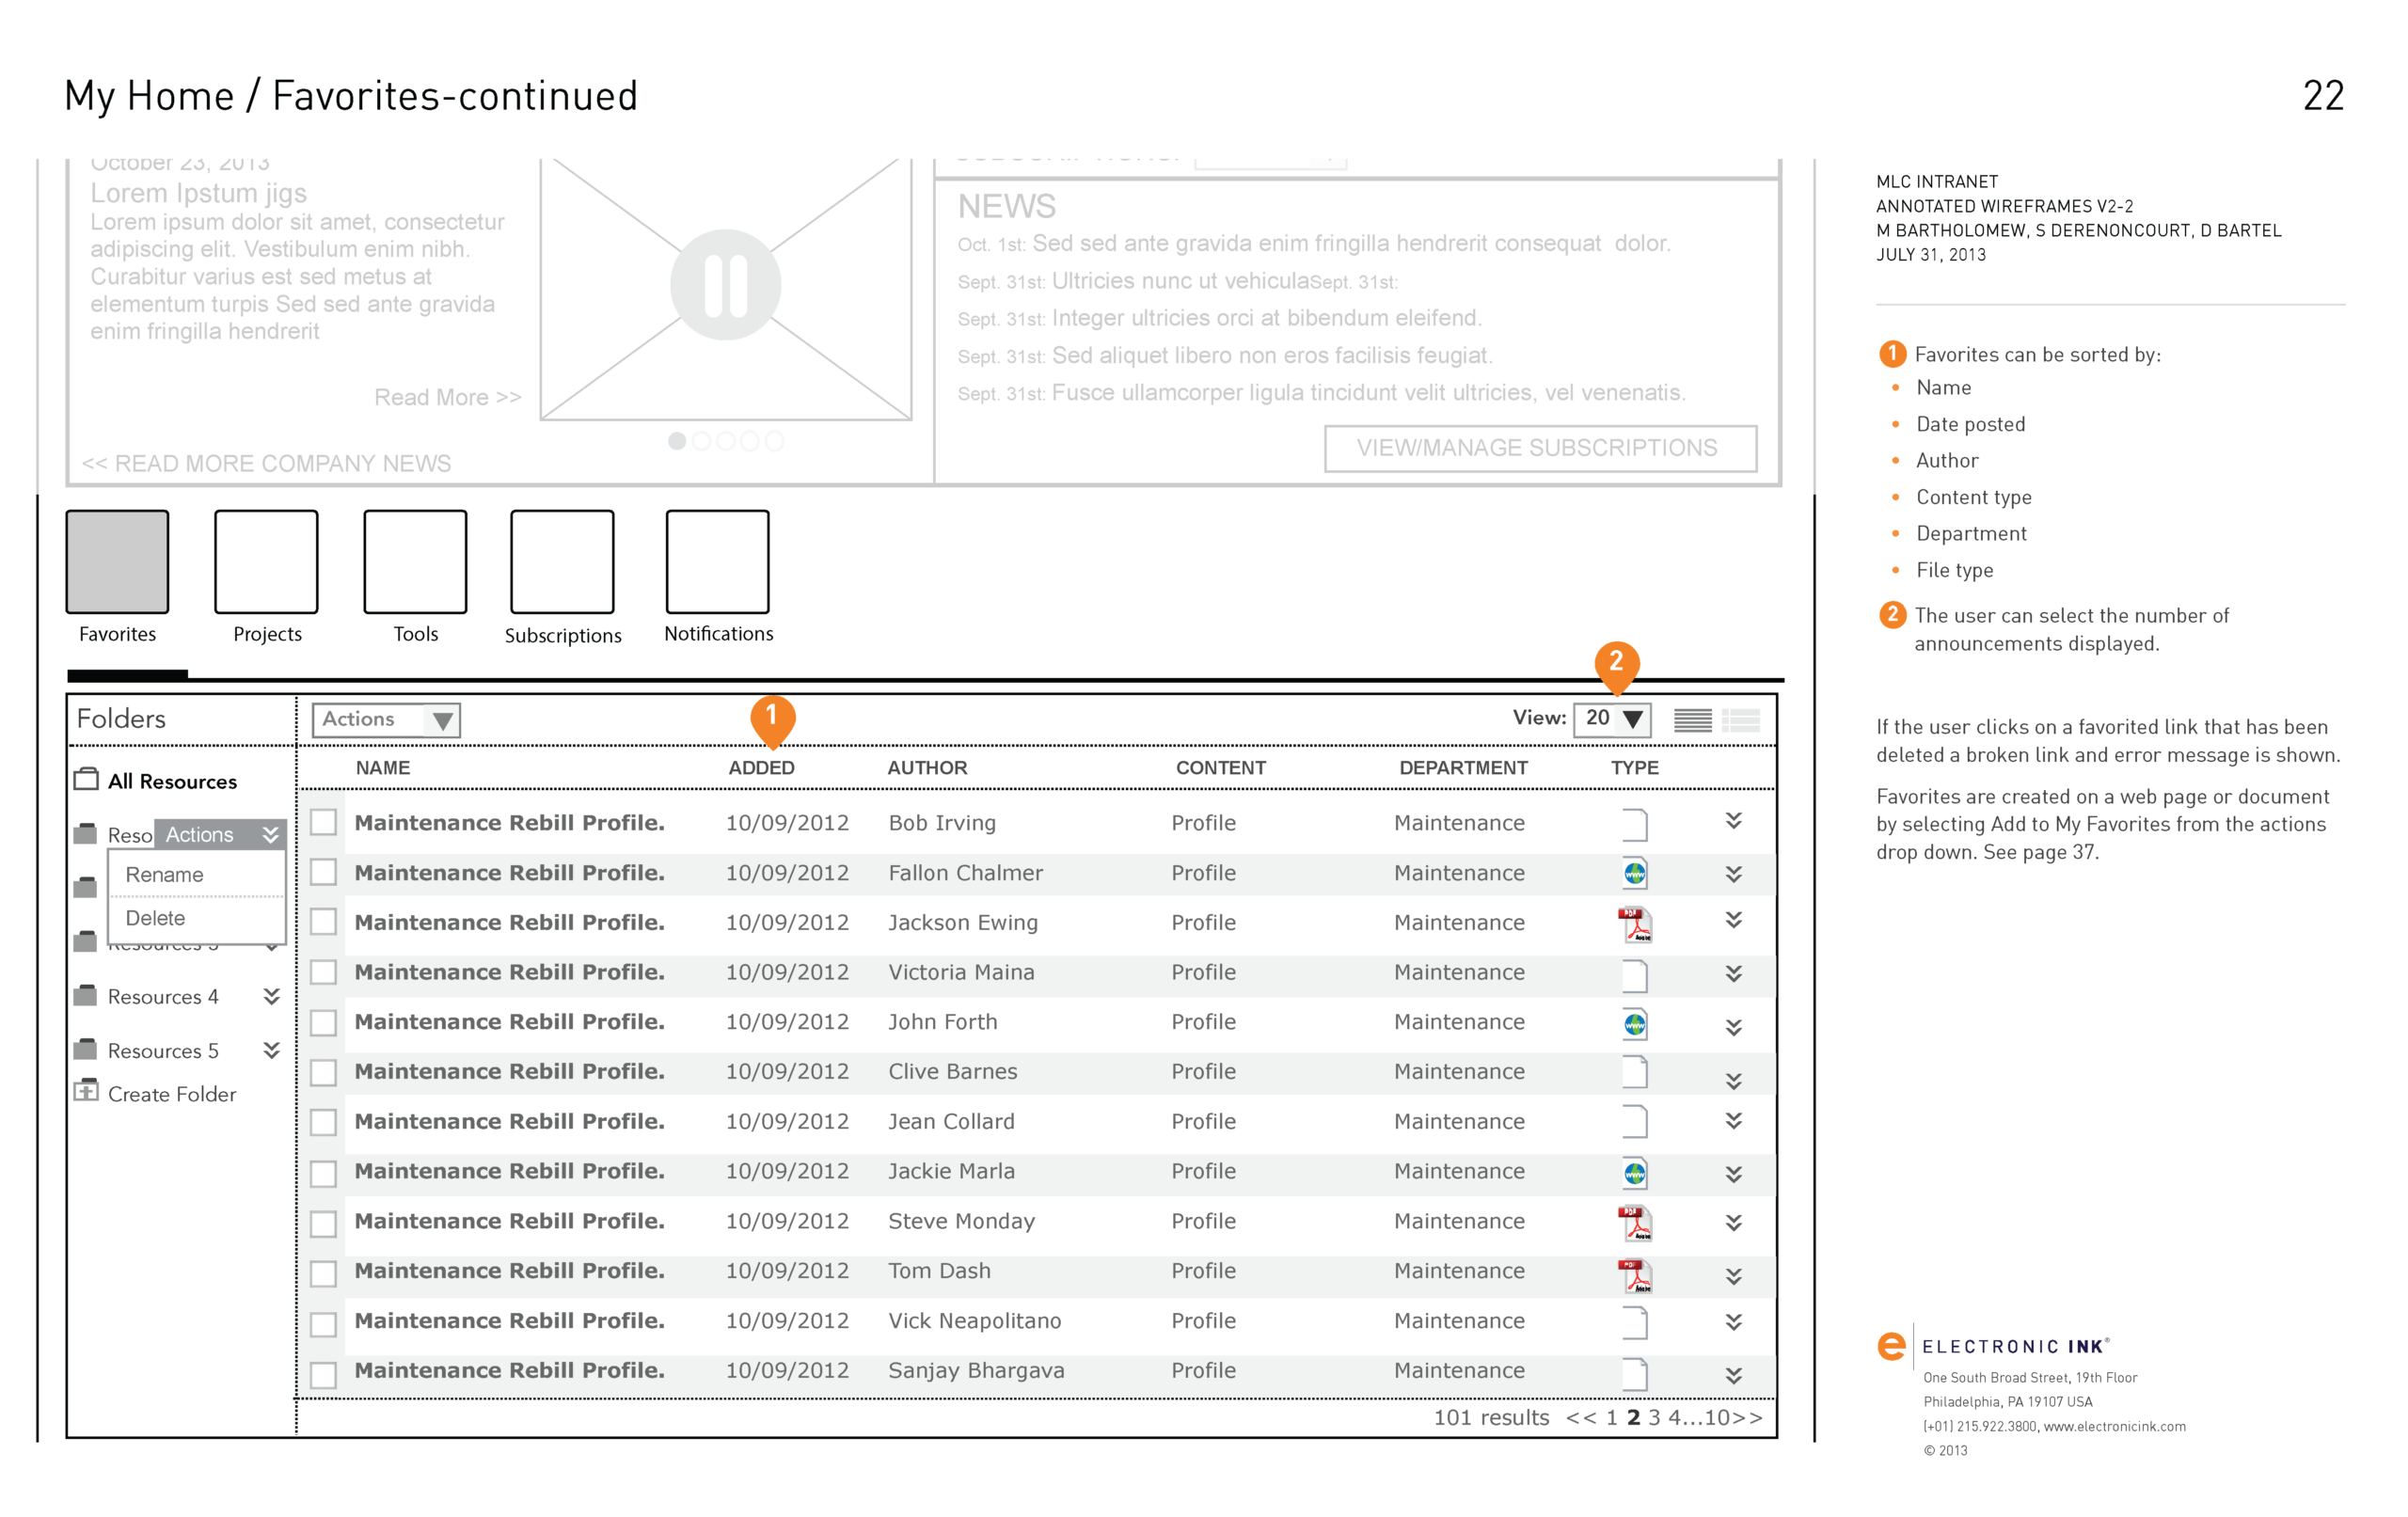Switch to compact list view icon
The image size is (2408, 1517).
tap(1692, 719)
